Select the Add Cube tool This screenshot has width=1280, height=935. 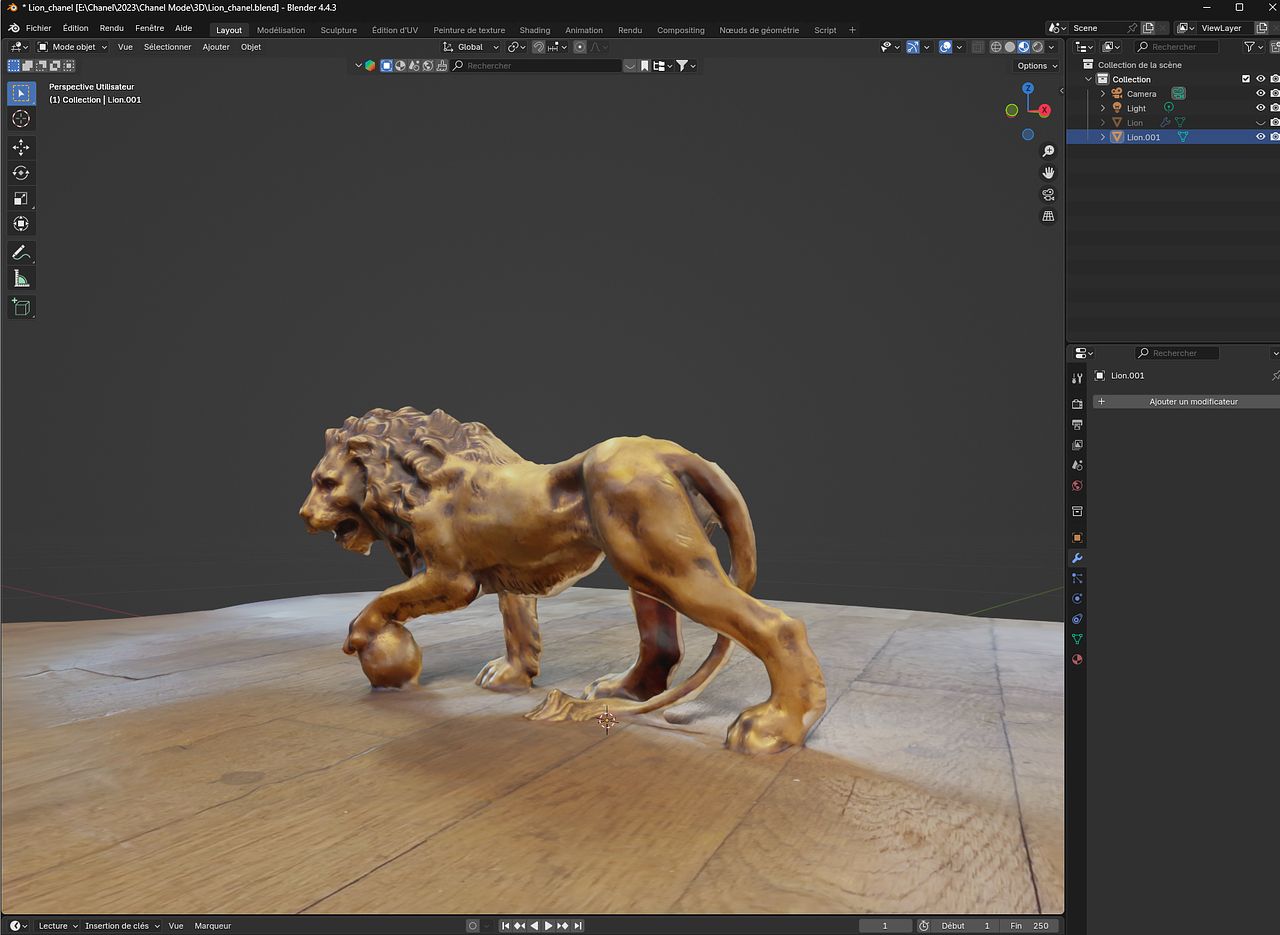pos(20,307)
